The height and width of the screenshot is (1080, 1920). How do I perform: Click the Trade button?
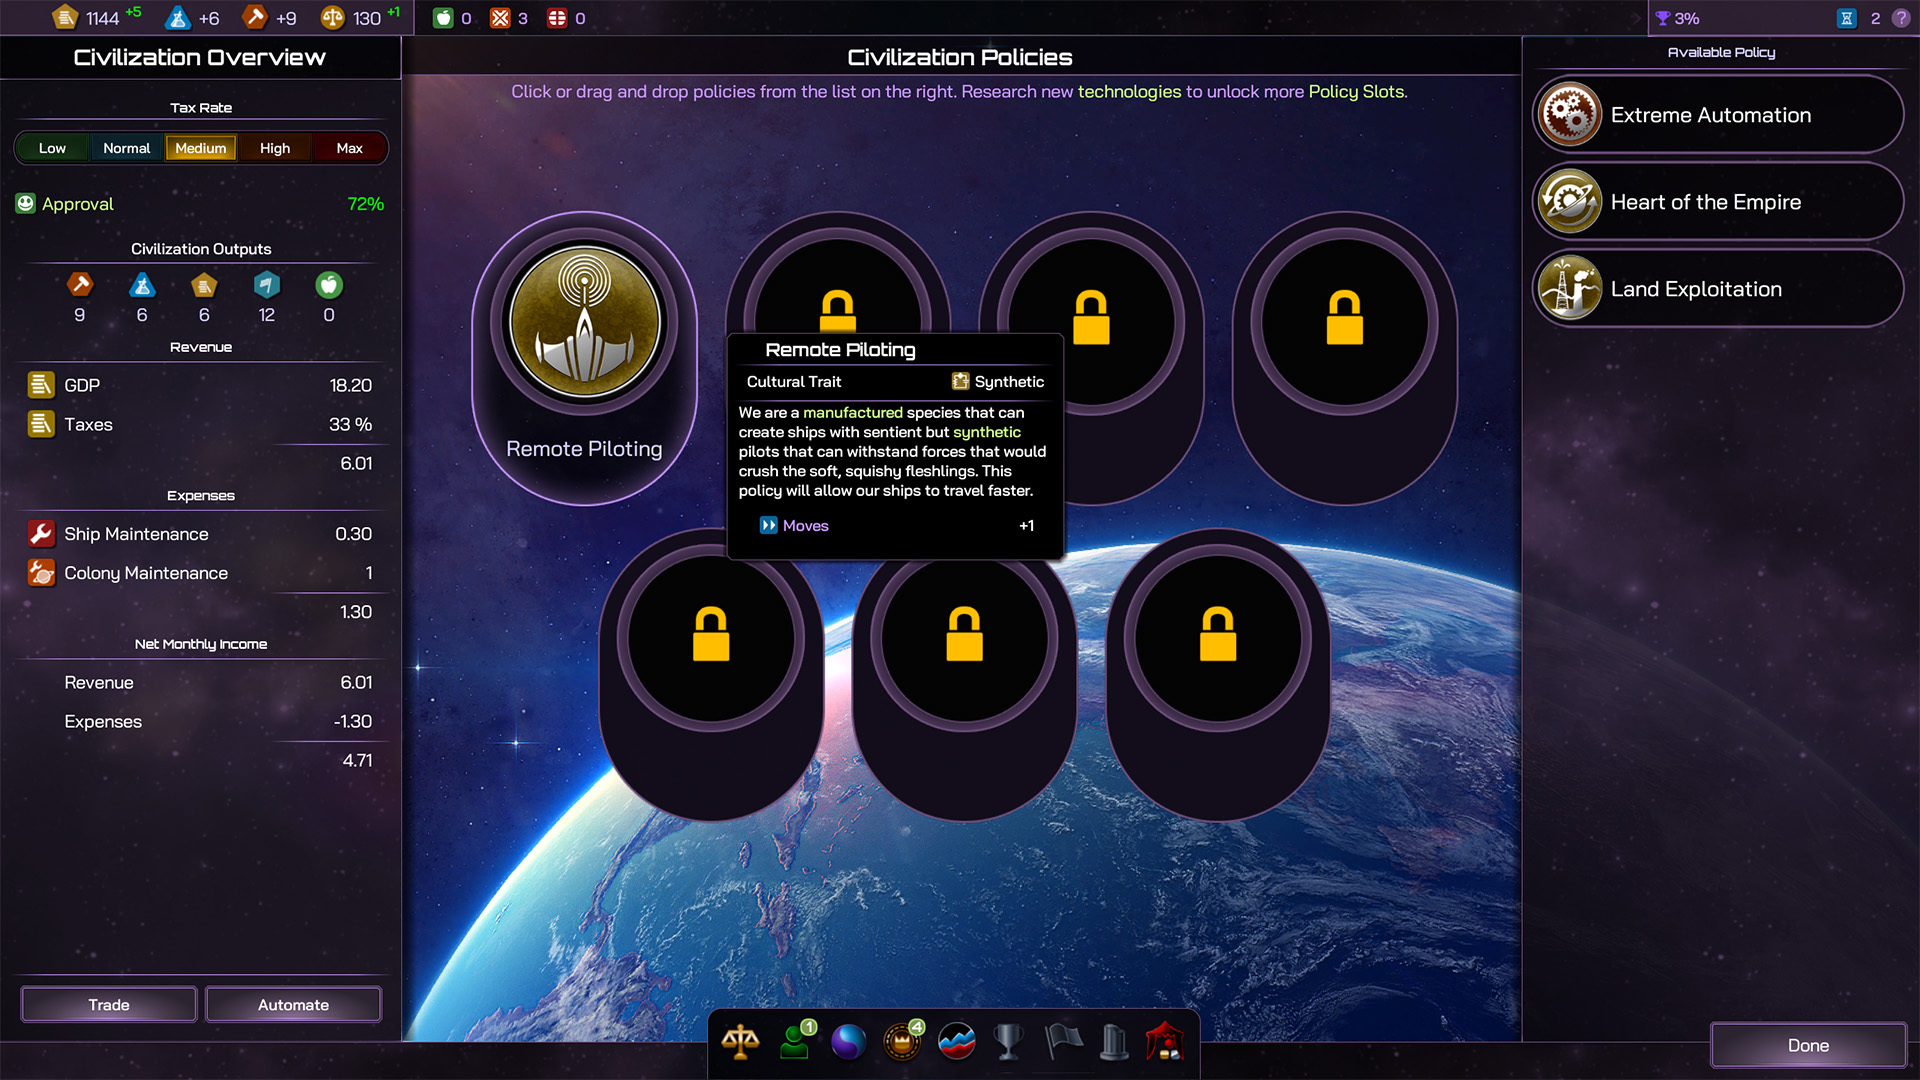(109, 1004)
